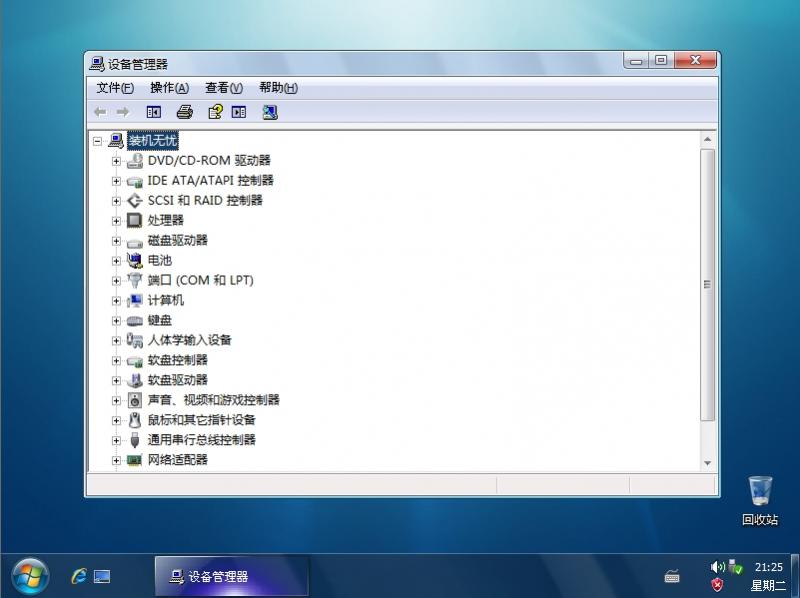Click the back arrow toolbar button
Image resolution: width=800 pixels, height=598 pixels.
pos(100,112)
